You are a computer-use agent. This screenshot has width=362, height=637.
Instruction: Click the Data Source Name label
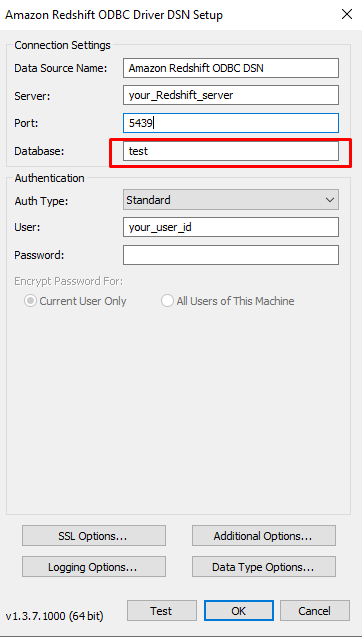[x=61, y=68]
